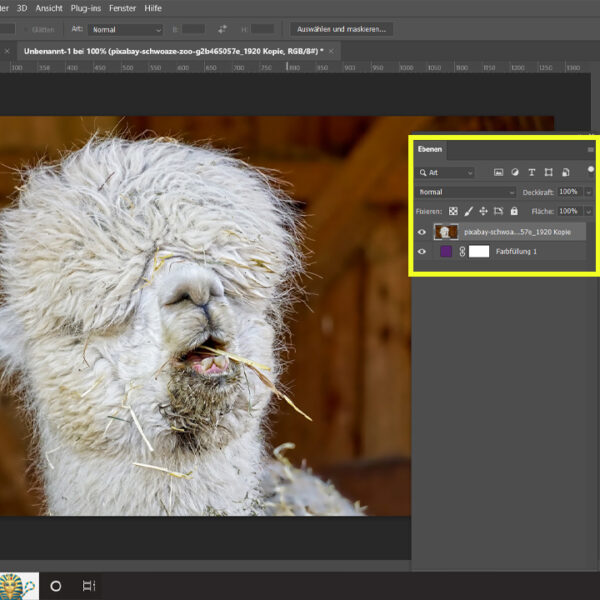The width and height of the screenshot is (600, 600).
Task: Open Windows Task View in taskbar
Action: (88, 586)
